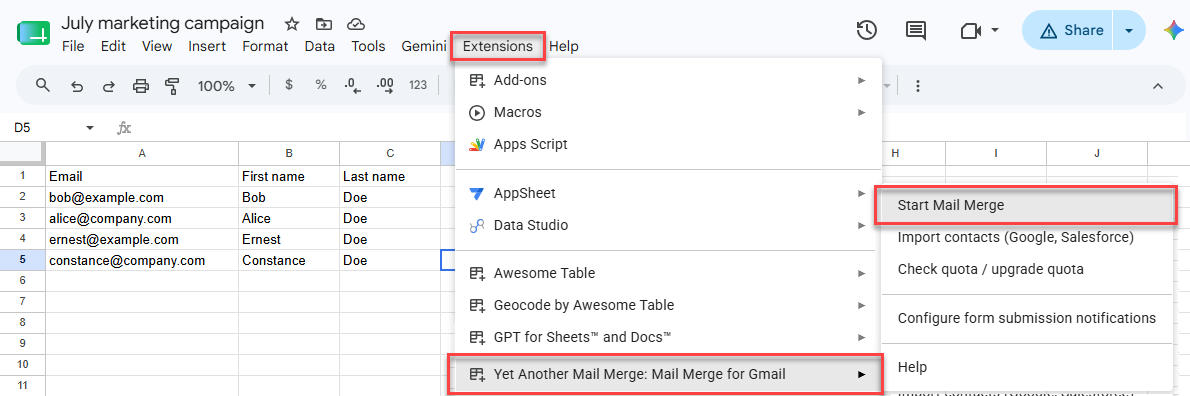Image resolution: width=1190 pixels, height=396 pixels.
Task: Open zoom level 100% dropdown
Action: (x=227, y=86)
